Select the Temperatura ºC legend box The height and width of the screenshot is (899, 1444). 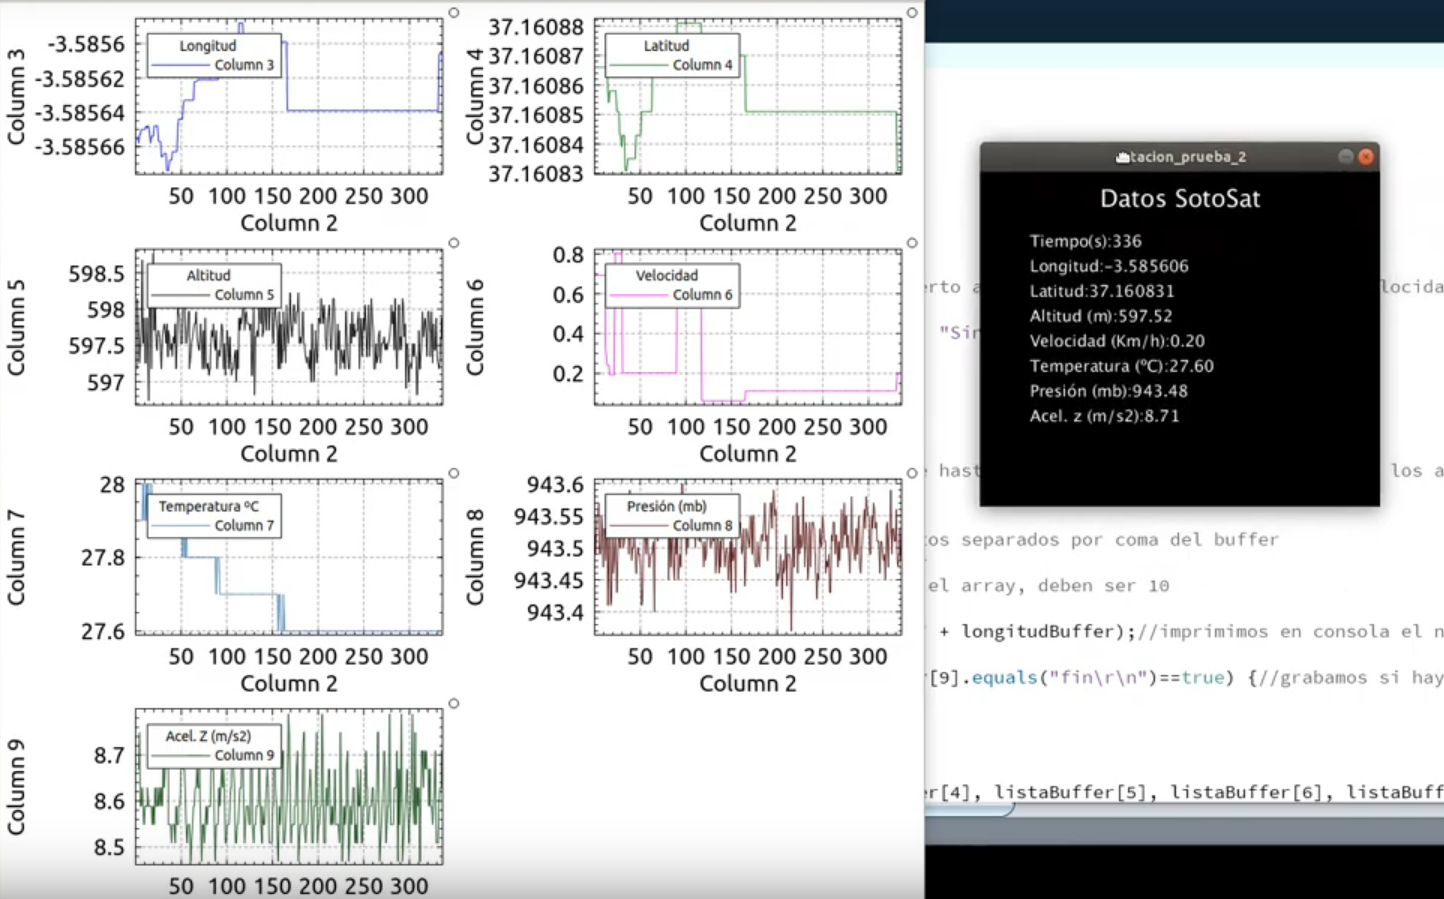pos(214,516)
